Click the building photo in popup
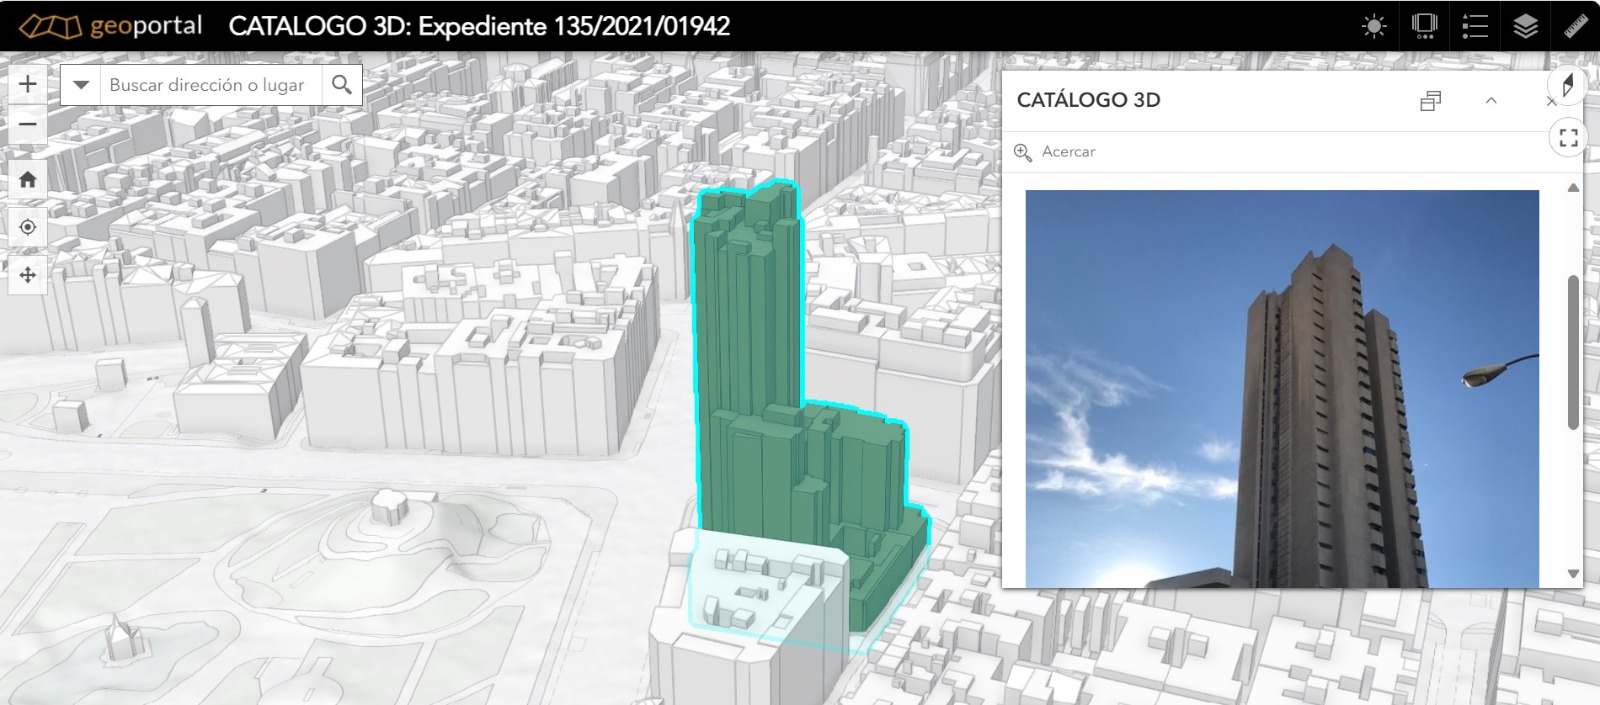The width and height of the screenshot is (1600, 705). [1282, 388]
